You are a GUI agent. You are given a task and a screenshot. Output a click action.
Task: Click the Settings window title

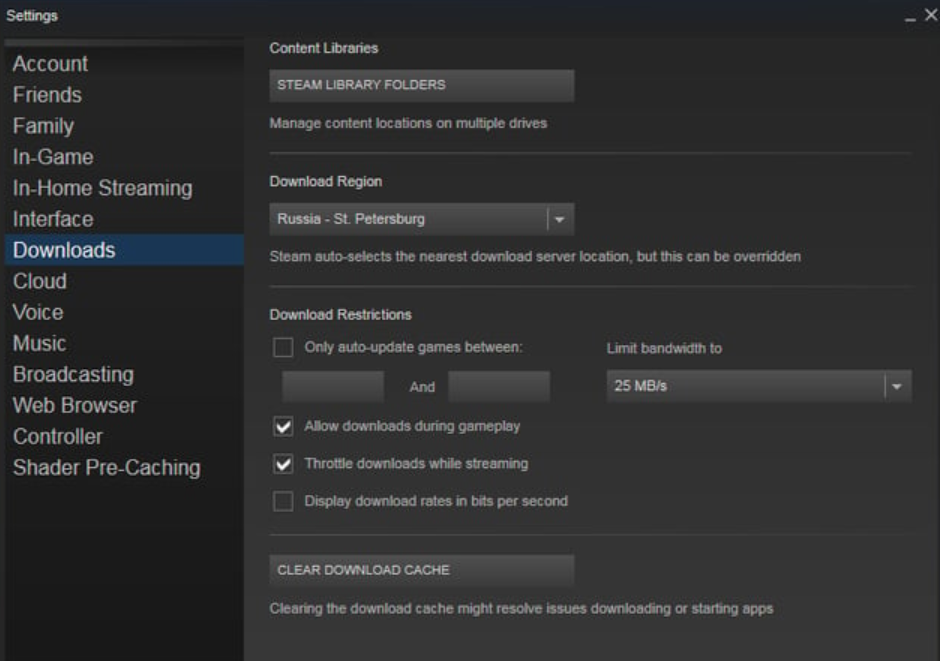point(32,16)
